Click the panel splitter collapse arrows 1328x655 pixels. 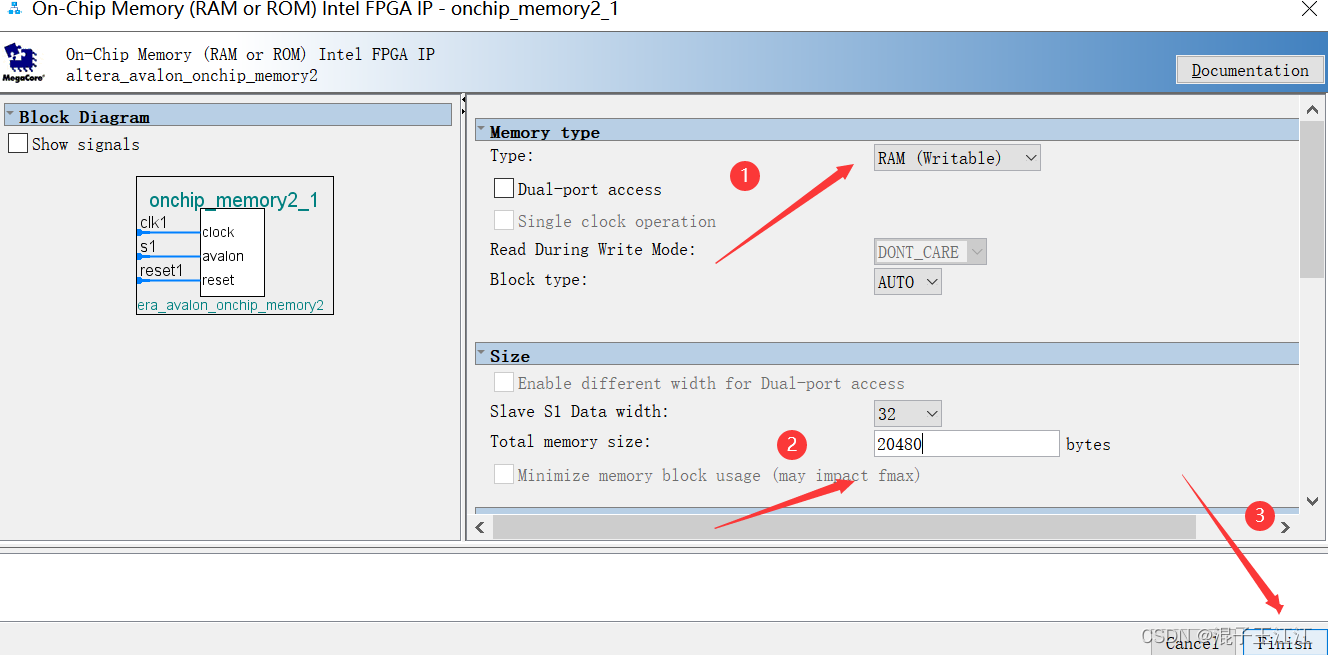click(463, 105)
